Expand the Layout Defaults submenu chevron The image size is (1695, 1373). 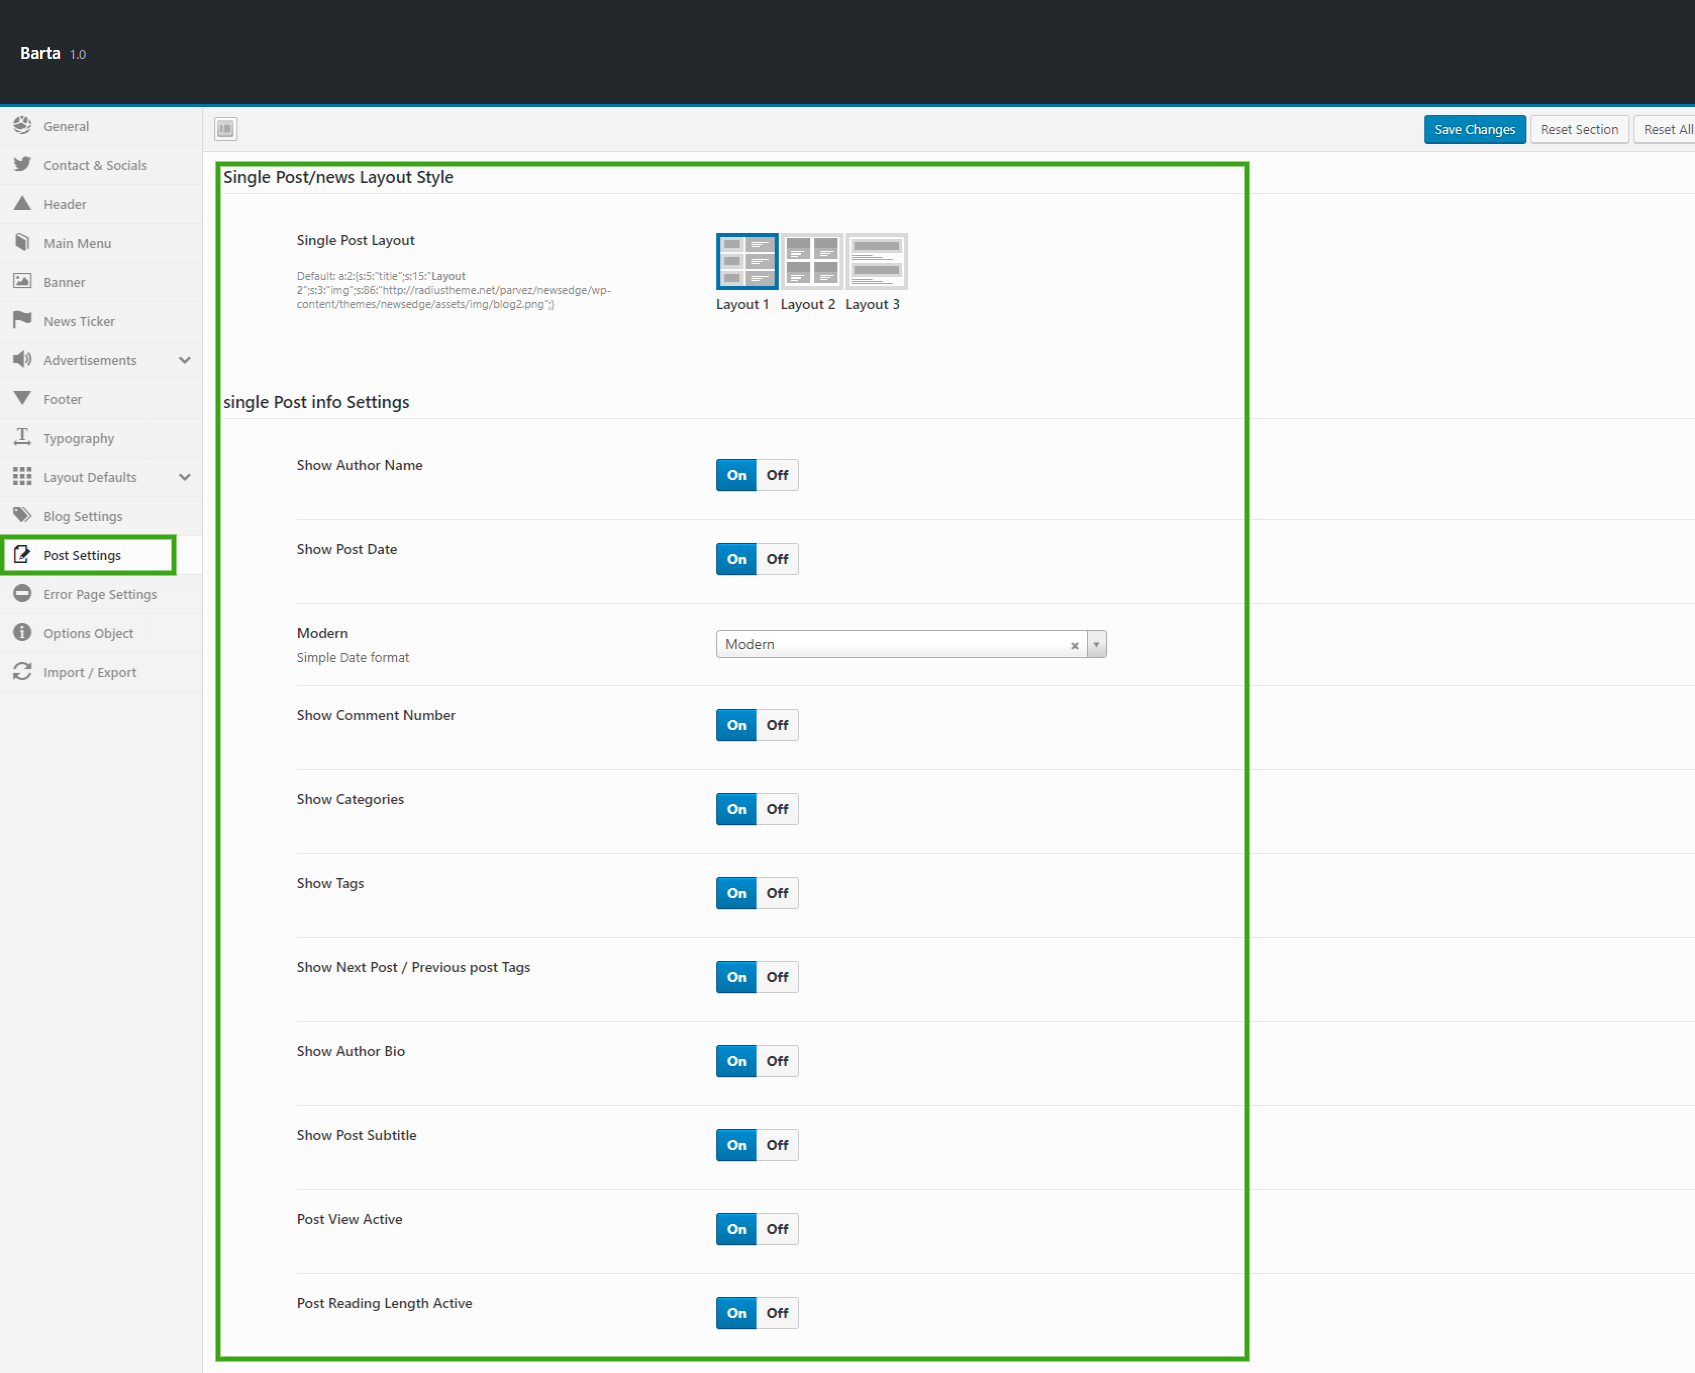pyautogui.click(x=185, y=477)
